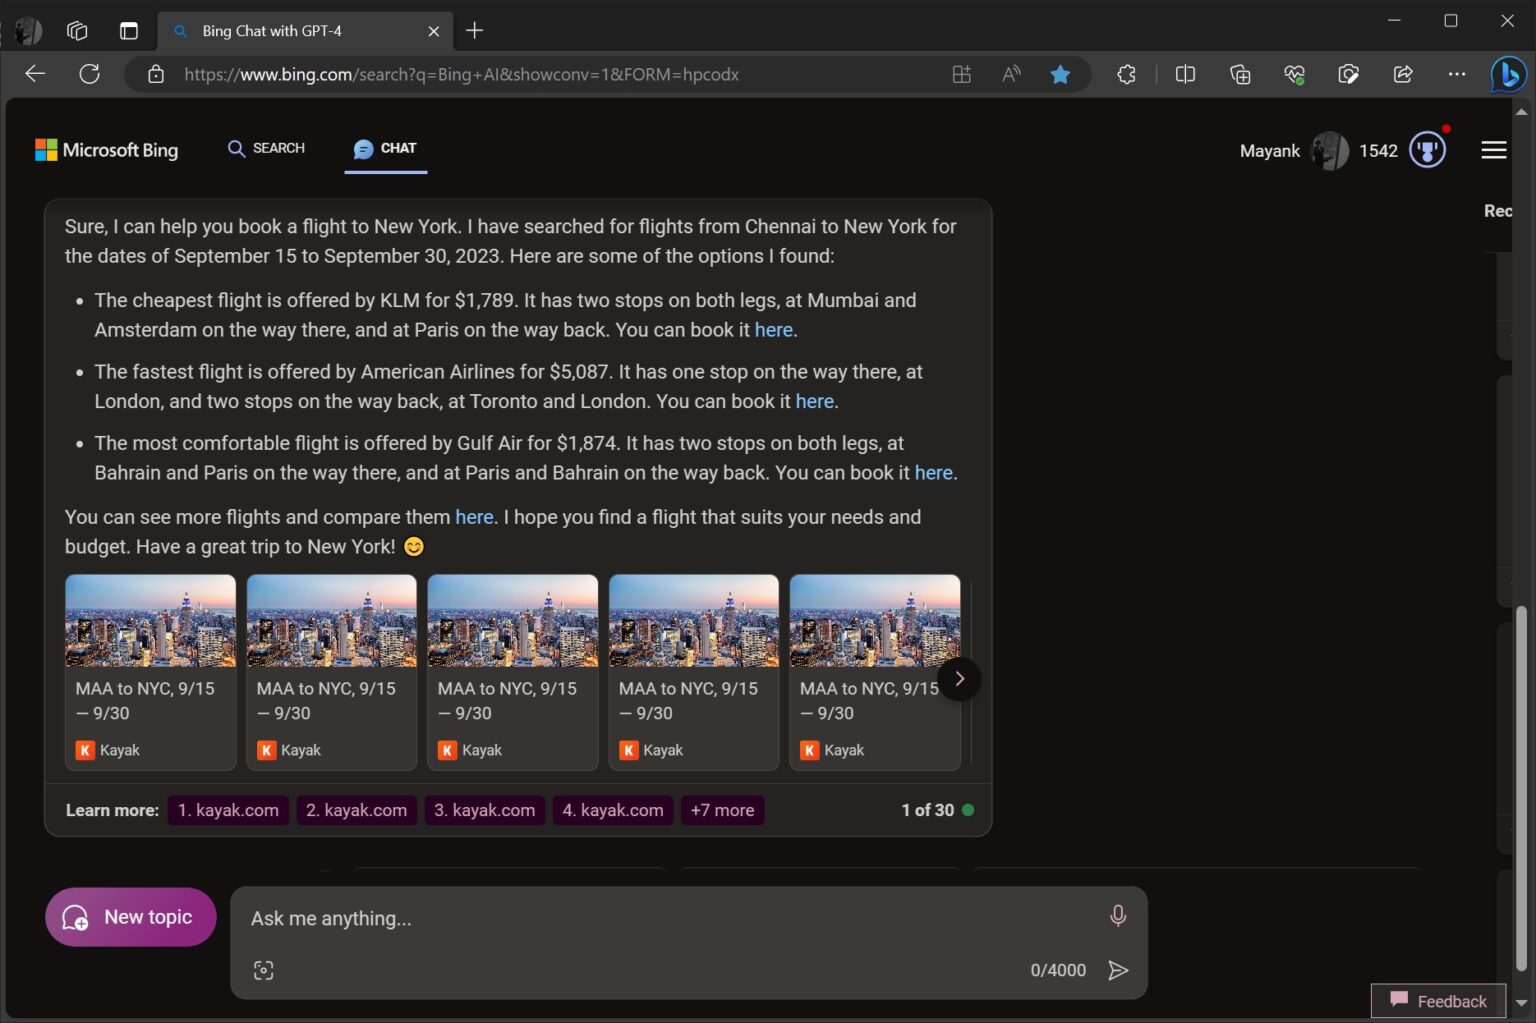This screenshot has height=1023, width=1536.
Task: Open visual search with the camera icon
Action: point(263,969)
